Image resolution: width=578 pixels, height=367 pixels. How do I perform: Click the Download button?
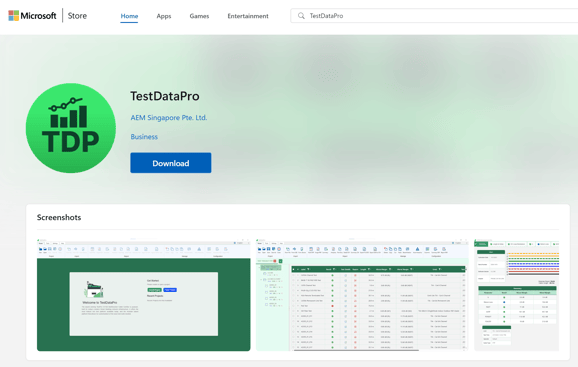171,163
